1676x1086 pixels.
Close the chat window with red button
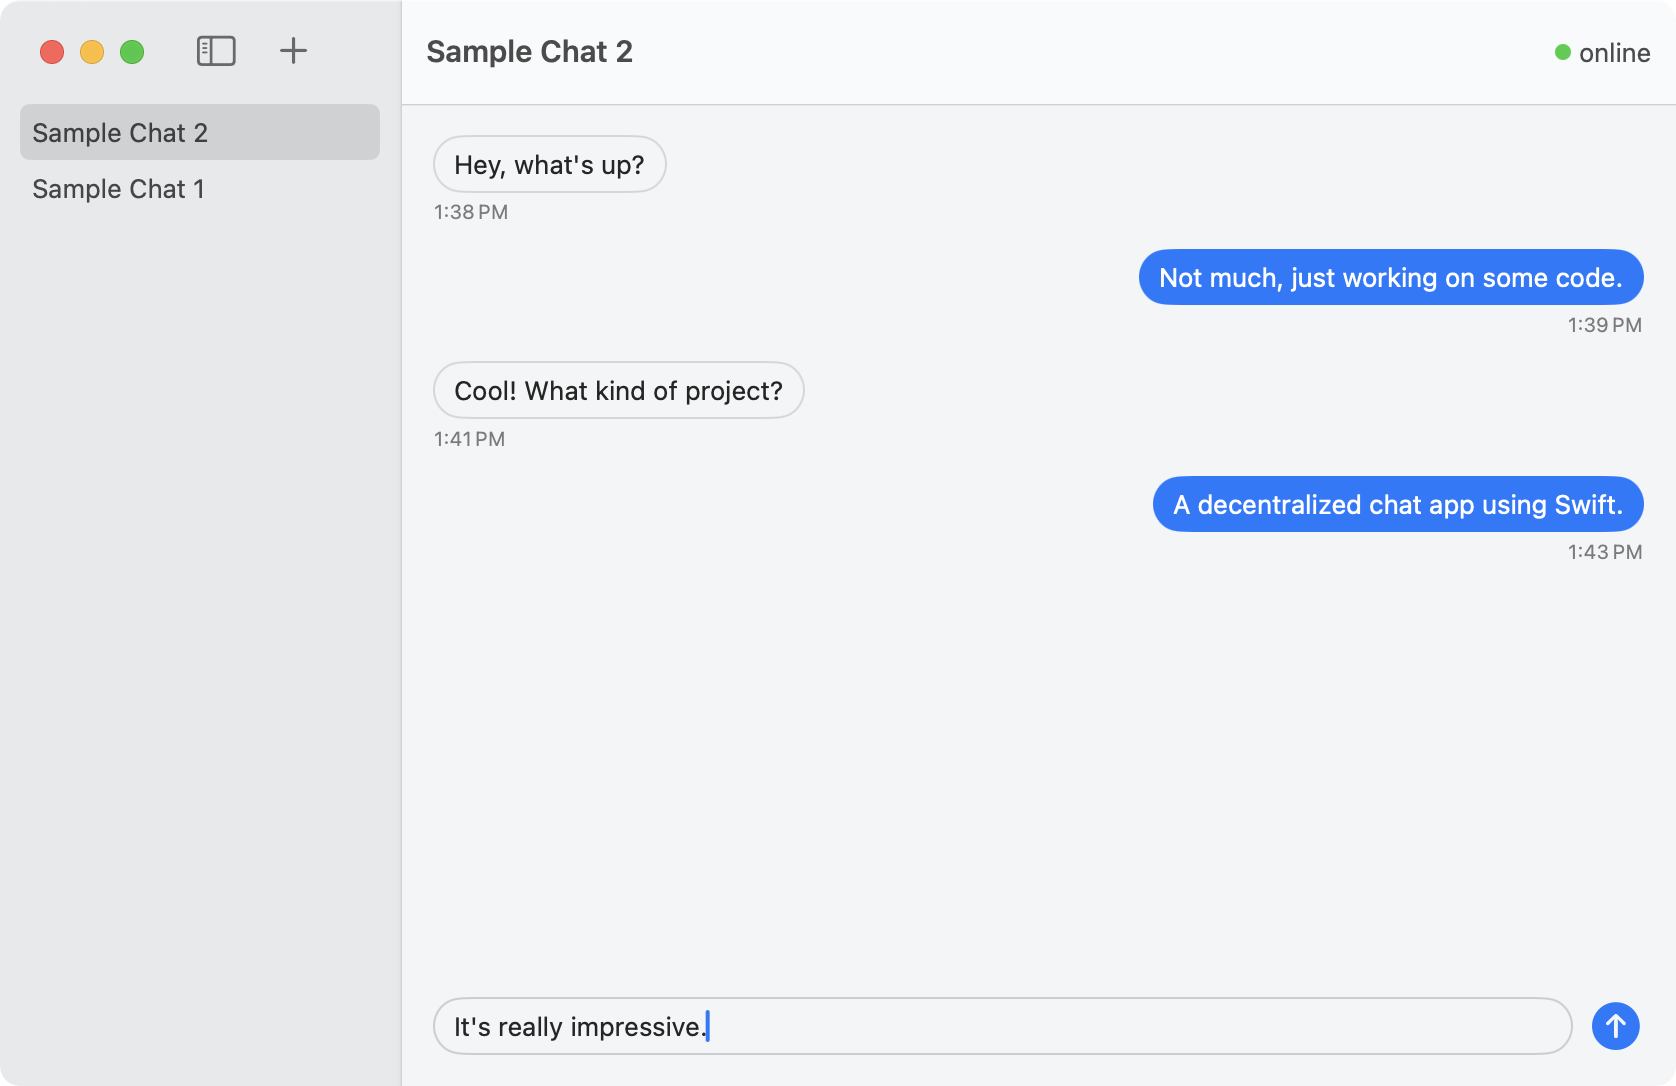point(52,52)
